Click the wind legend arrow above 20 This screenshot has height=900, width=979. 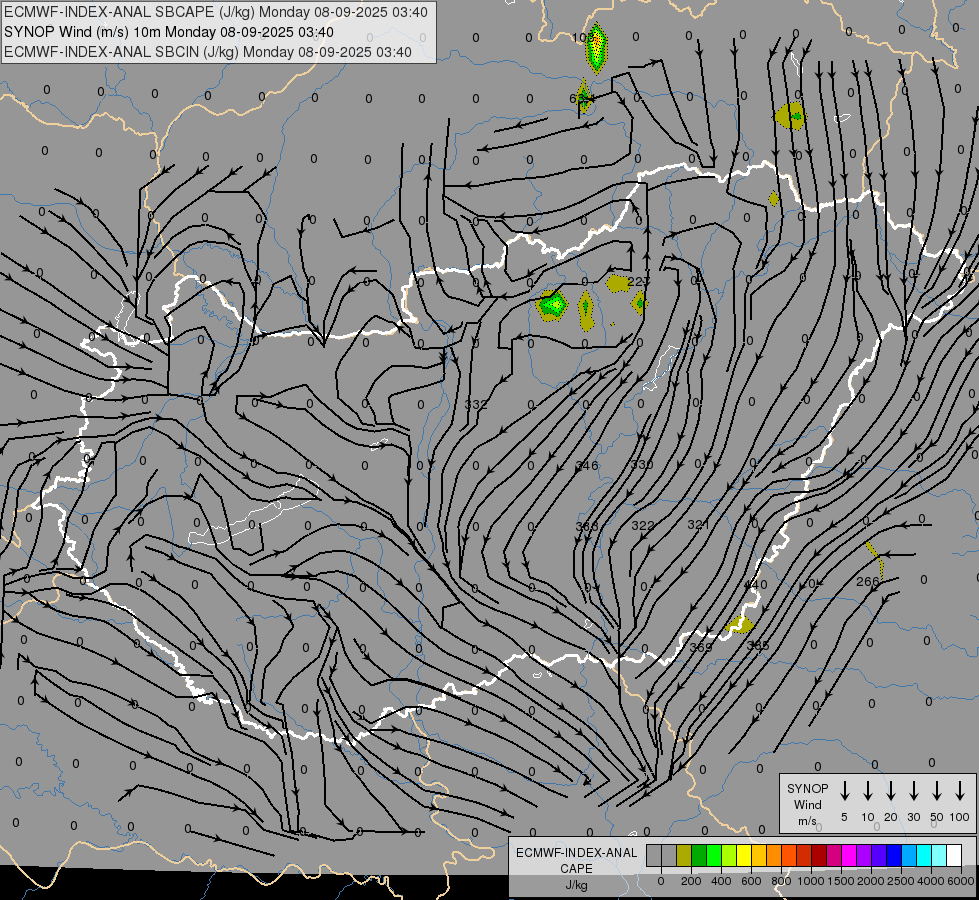(x=890, y=790)
